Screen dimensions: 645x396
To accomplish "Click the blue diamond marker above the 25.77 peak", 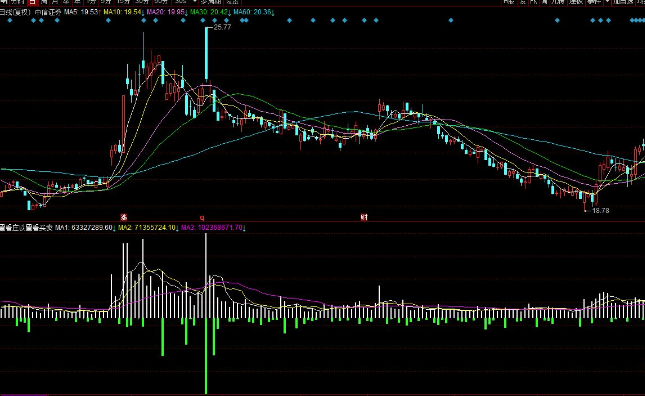I will 202,20.
